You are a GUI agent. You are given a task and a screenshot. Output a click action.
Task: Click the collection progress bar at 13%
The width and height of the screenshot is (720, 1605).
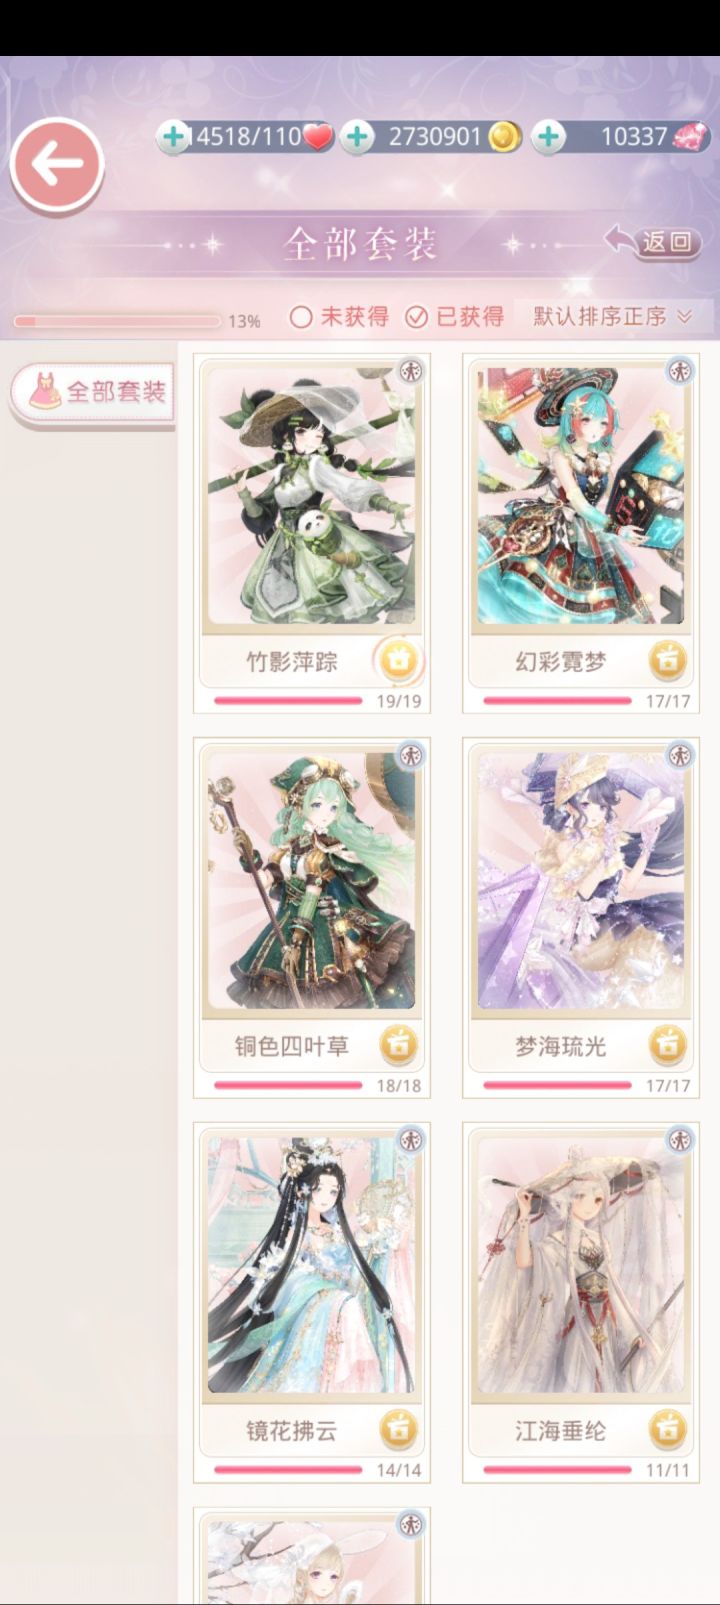click(117, 321)
